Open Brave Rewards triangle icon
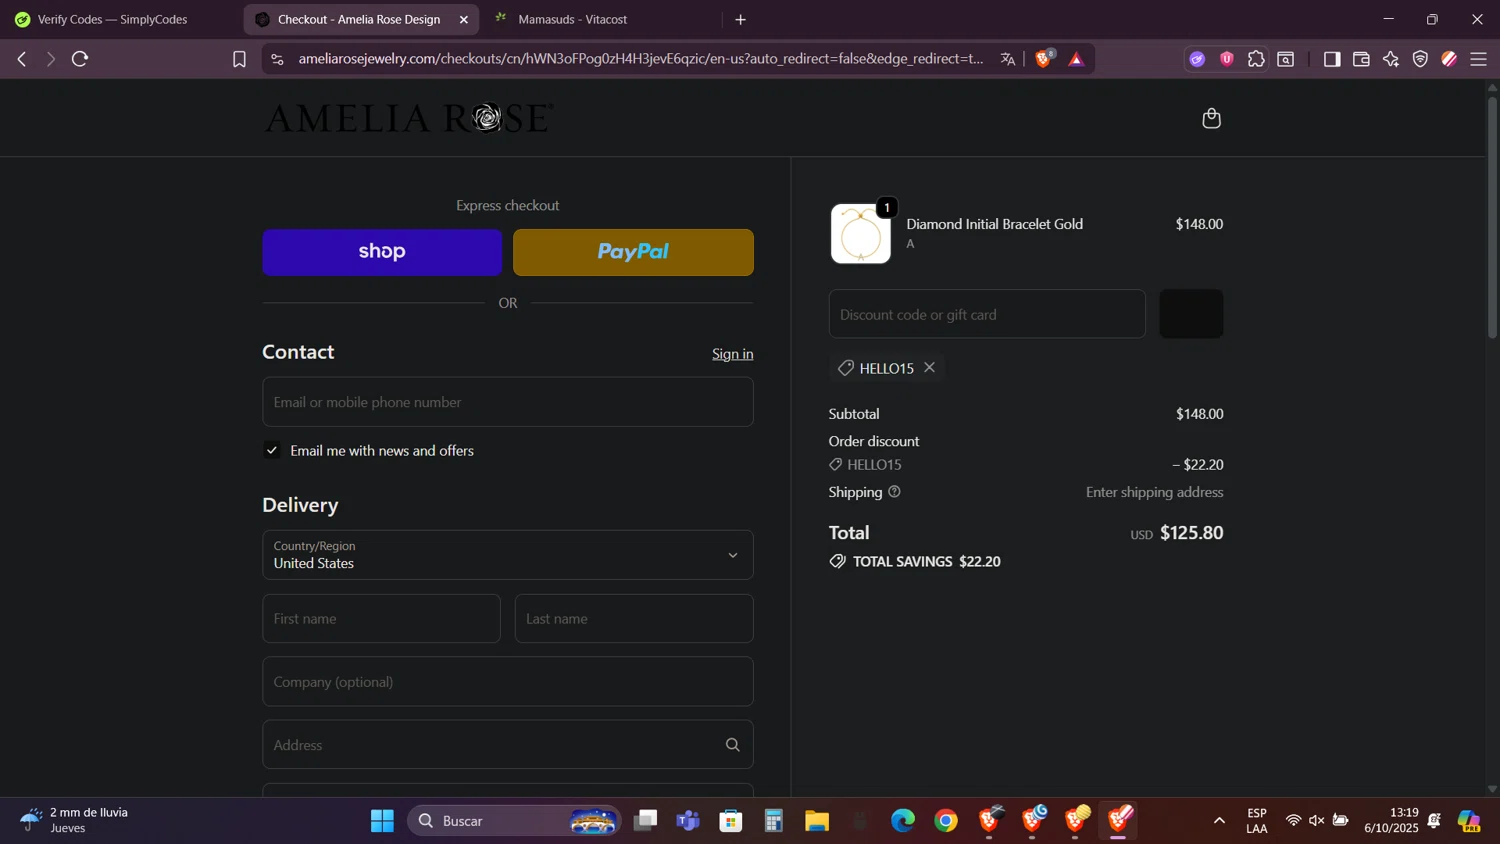The height and width of the screenshot is (844, 1500). (x=1076, y=59)
